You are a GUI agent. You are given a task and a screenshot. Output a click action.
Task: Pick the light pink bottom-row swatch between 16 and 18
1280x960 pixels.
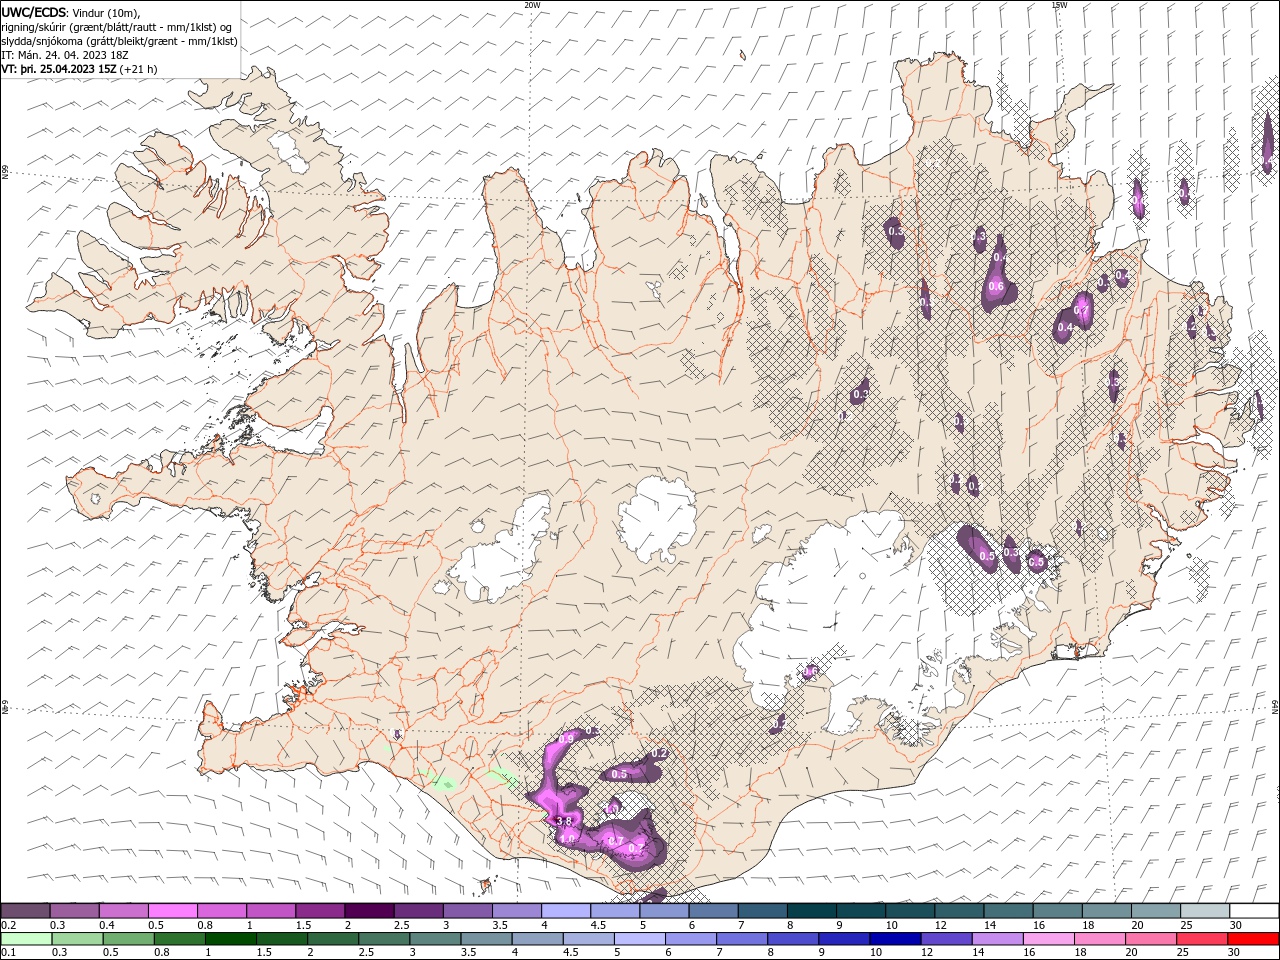click(1049, 939)
